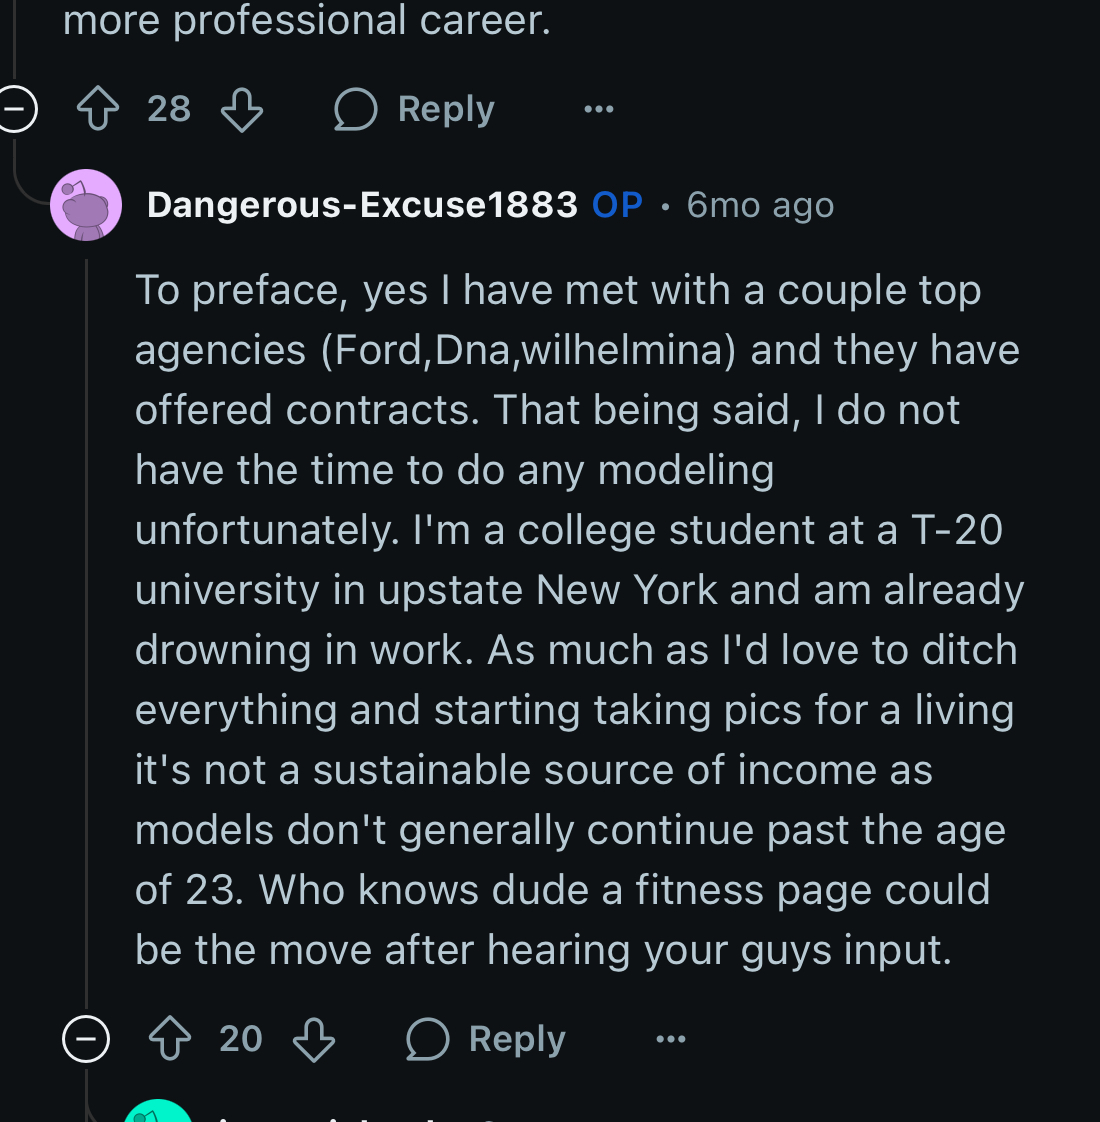Click the pink Dangerous-Excuse1883 avatar
The height and width of the screenshot is (1122, 1100).
point(86,205)
